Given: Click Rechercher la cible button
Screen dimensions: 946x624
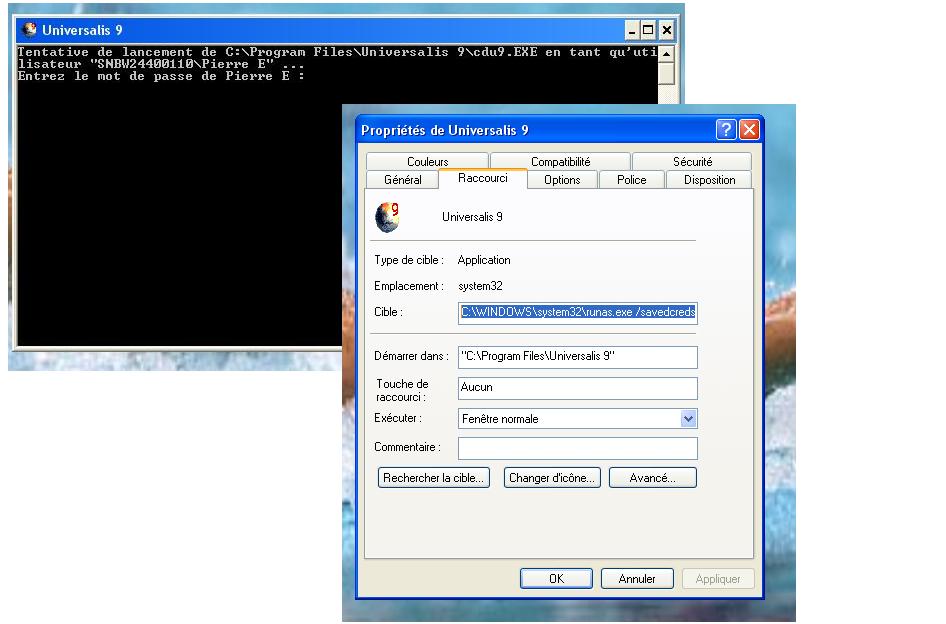Looking at the screenshot, I should click(x=433, y=478).
